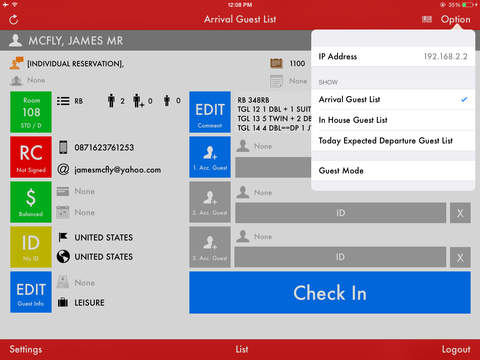Open the Room 108 tile
Viewport: 480px width, 360px height.
(x=31, y=112)
